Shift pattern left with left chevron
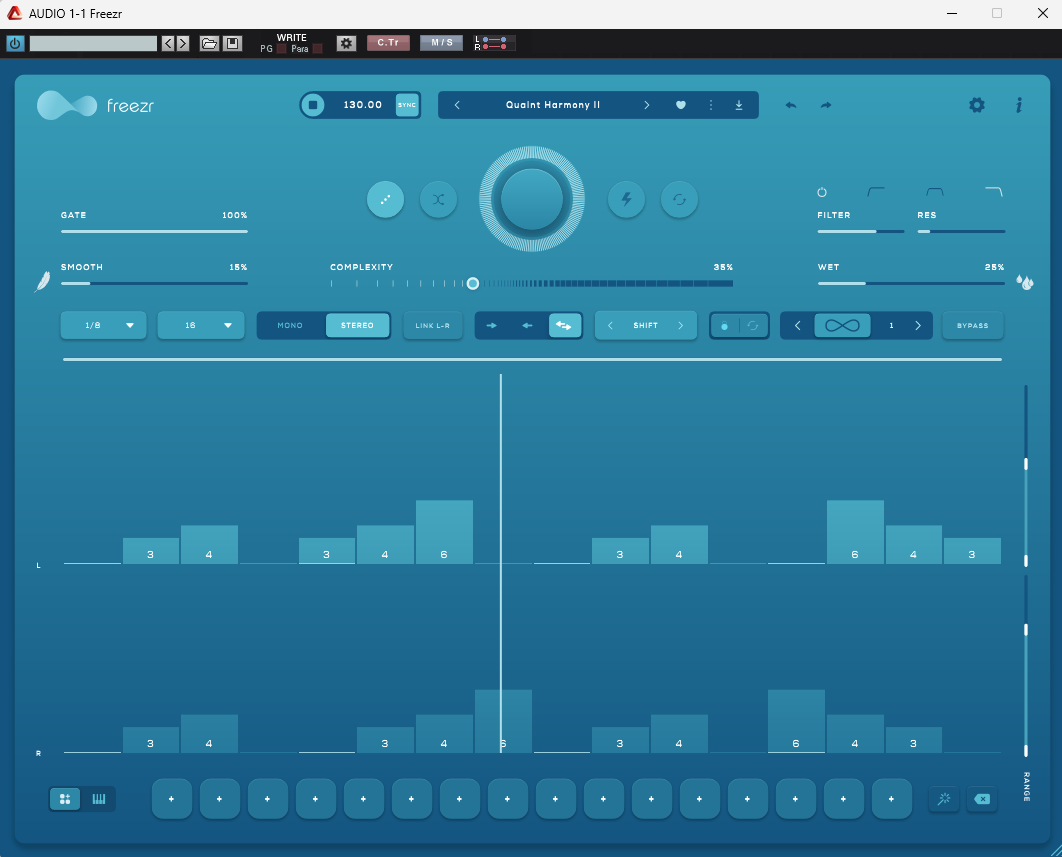This screenshot has height=857, width=1062. 610,326
